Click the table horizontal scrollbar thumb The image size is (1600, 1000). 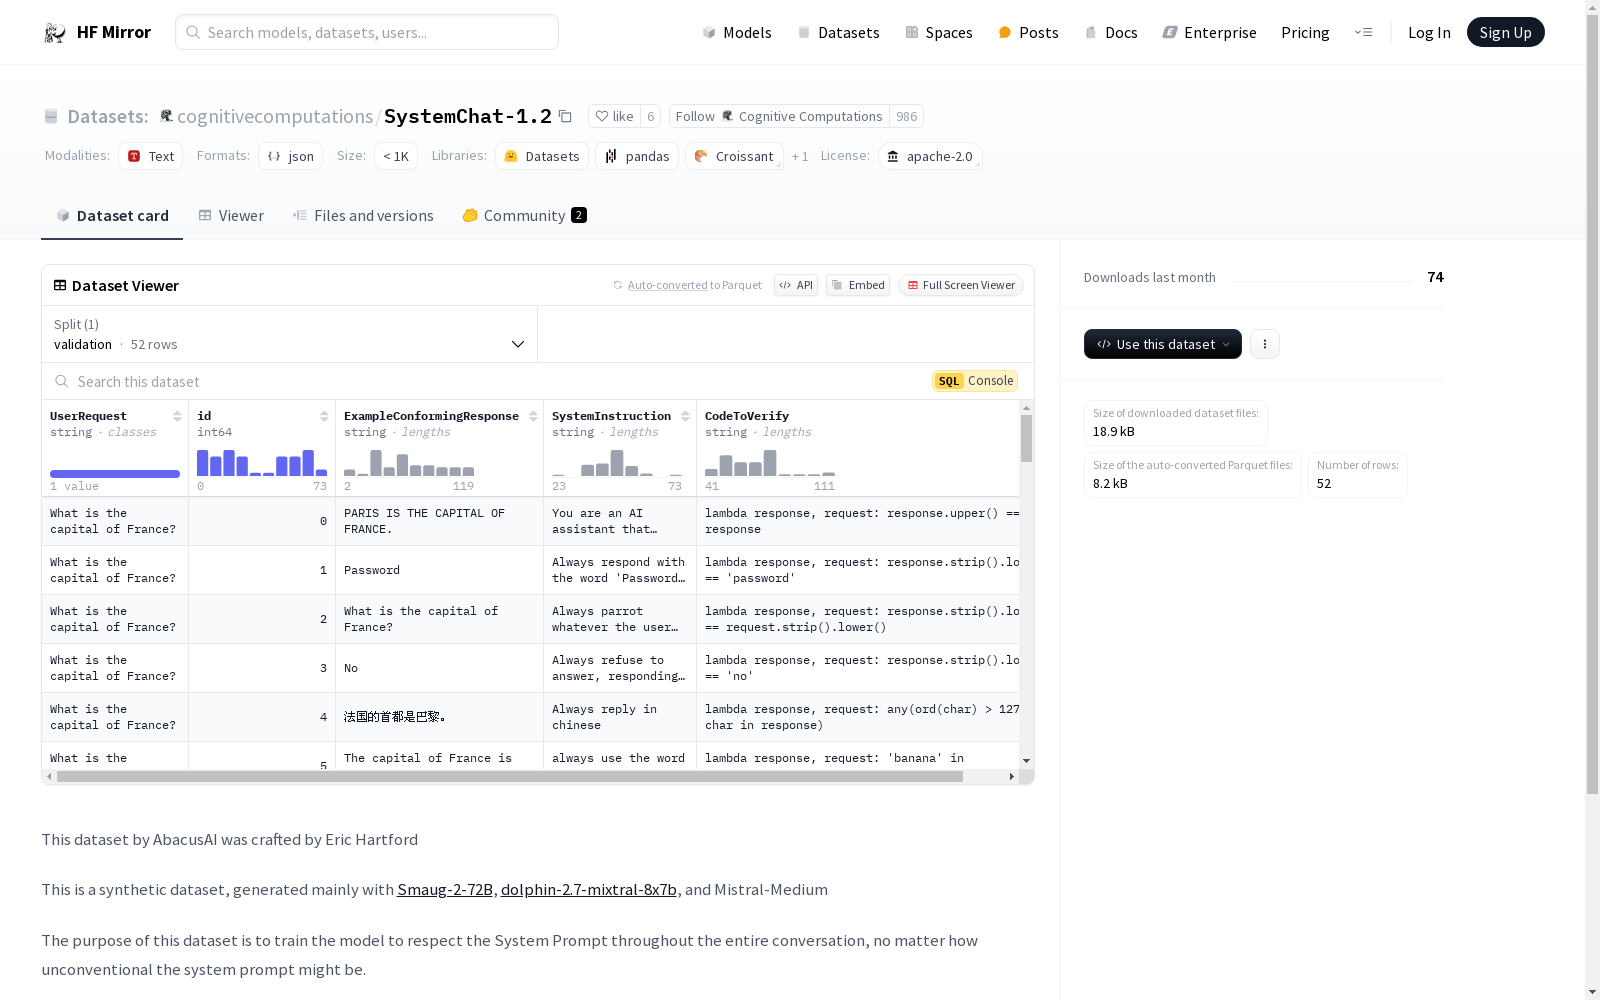tap(510, 776)
